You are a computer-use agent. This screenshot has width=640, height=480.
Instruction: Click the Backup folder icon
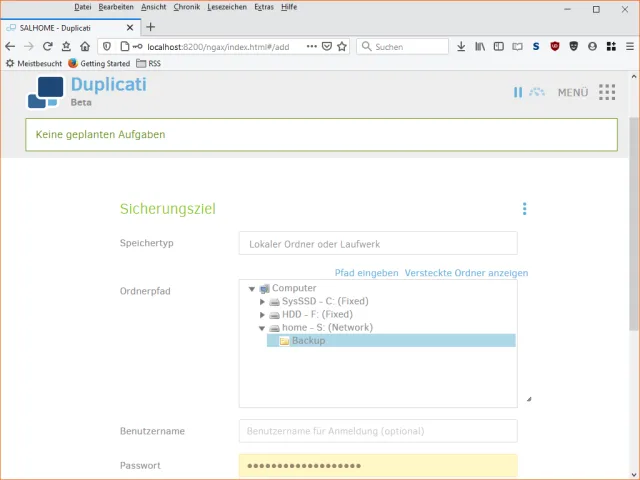click(x=284, y=341)
